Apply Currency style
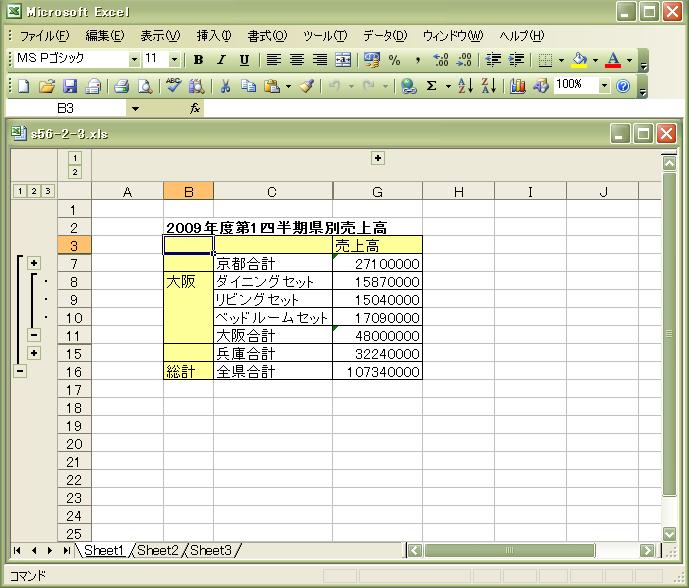Image resolution: width=689 pixels, height=588 pixels. pos(372,60)
